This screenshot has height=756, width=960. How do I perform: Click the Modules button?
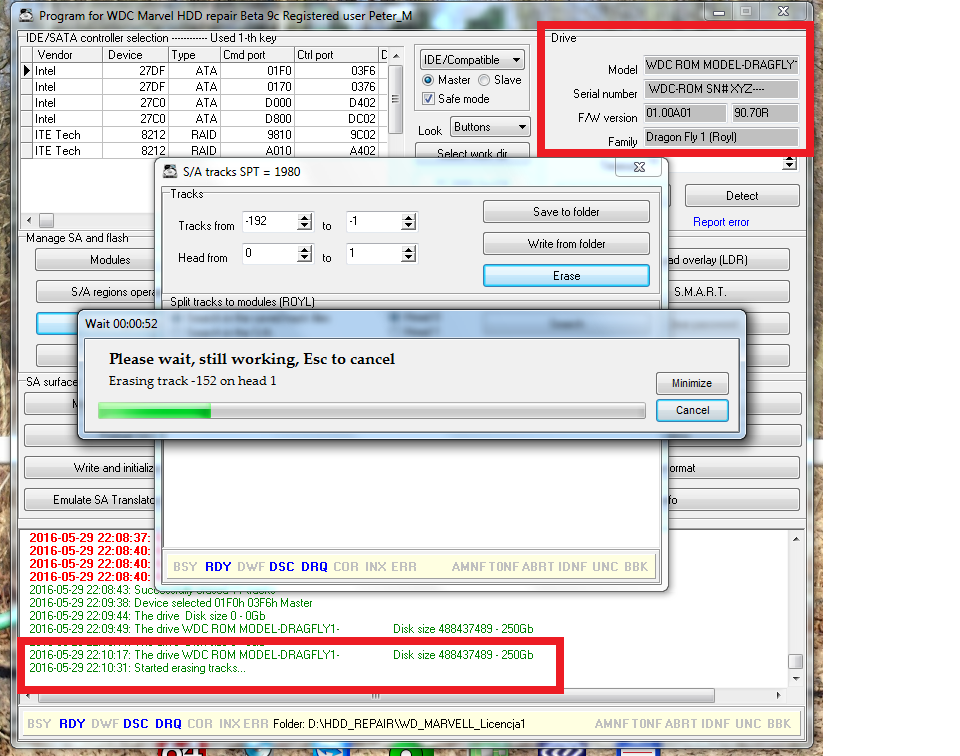tap(96, 260)
